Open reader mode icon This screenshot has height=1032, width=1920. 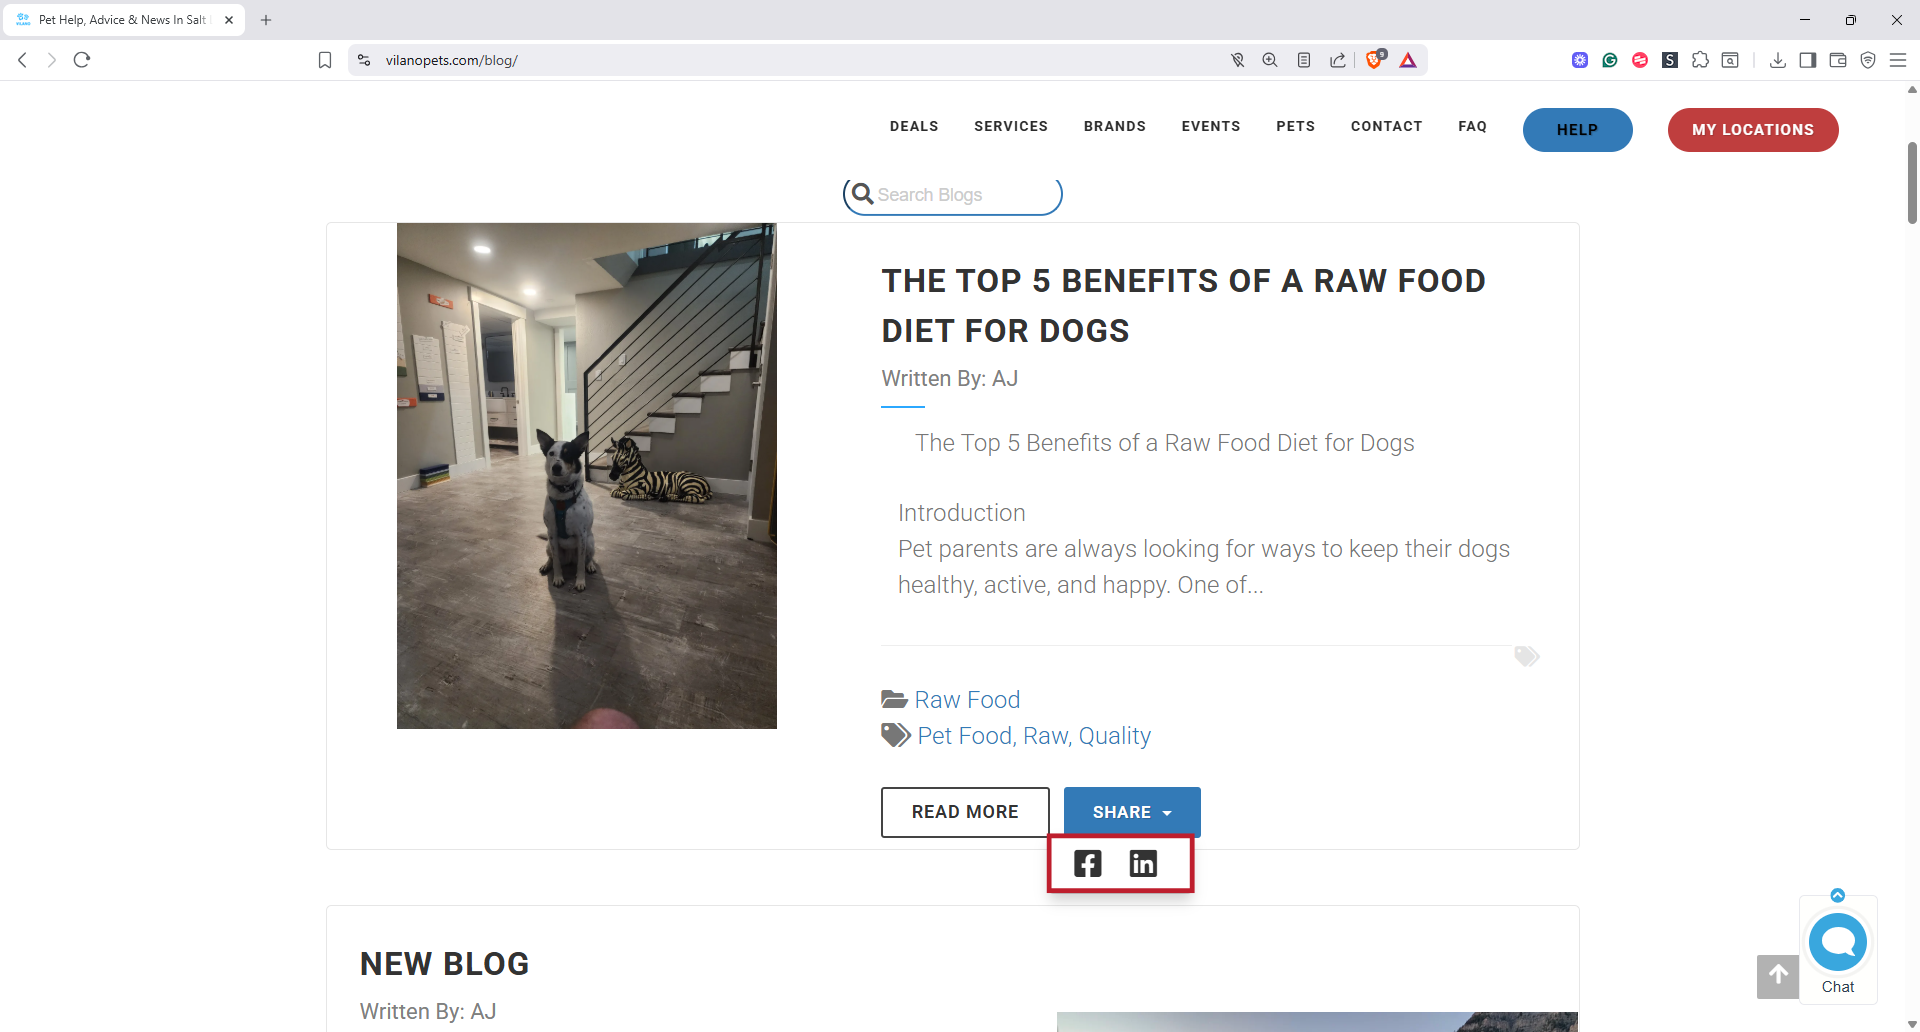(1304, 60)
